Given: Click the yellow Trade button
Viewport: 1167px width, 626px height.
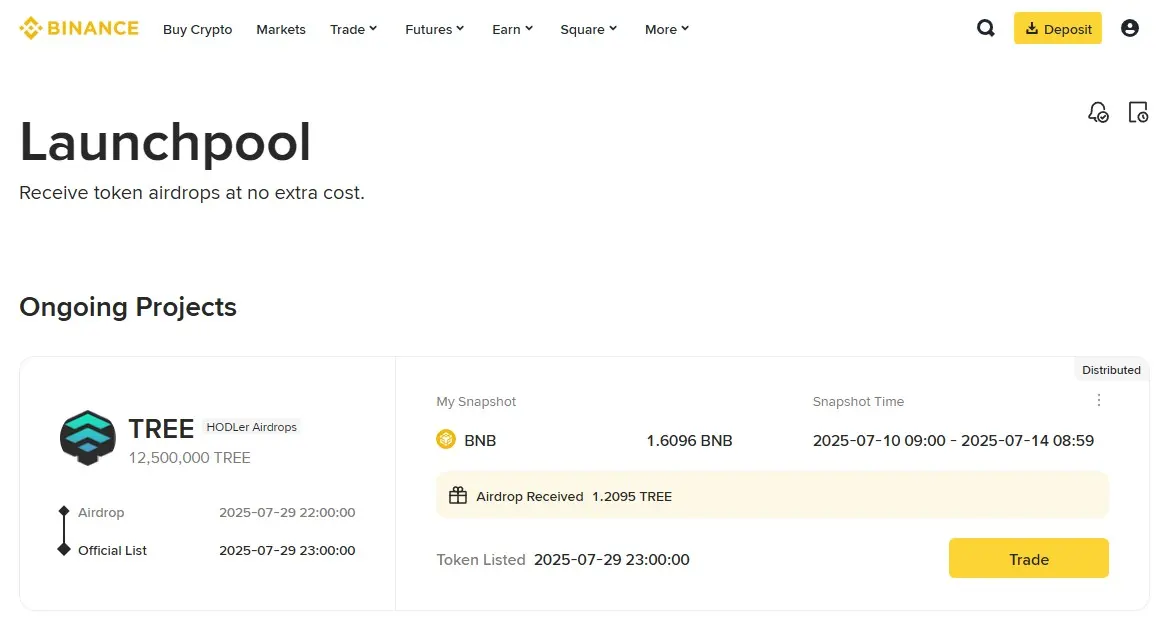Looking at the screenshot, I should click(1029, 558).
